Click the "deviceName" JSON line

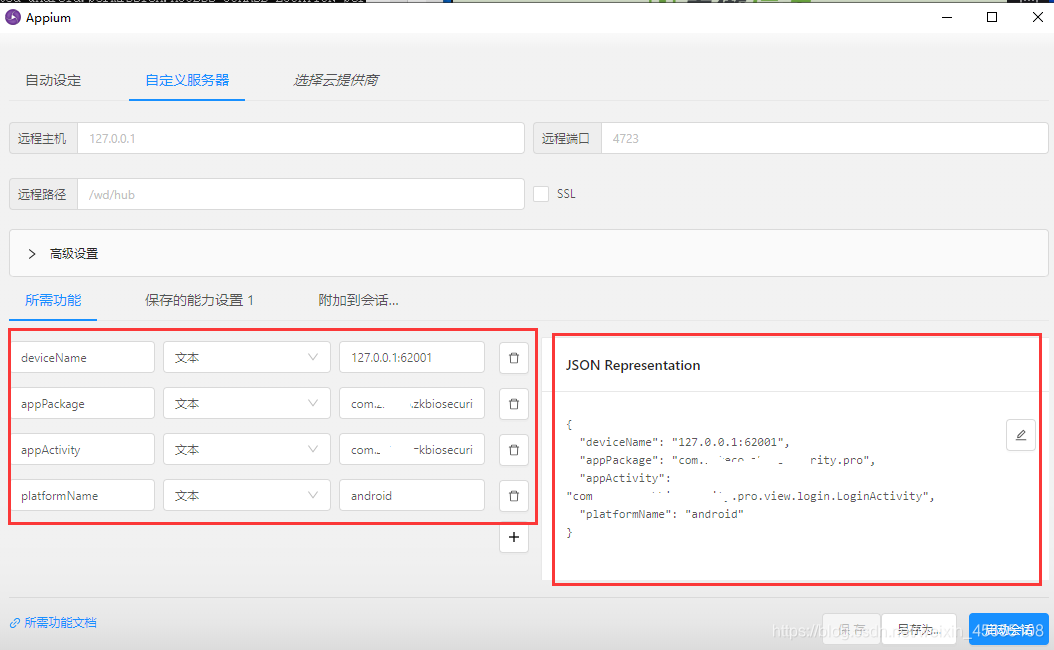[684, 442]
